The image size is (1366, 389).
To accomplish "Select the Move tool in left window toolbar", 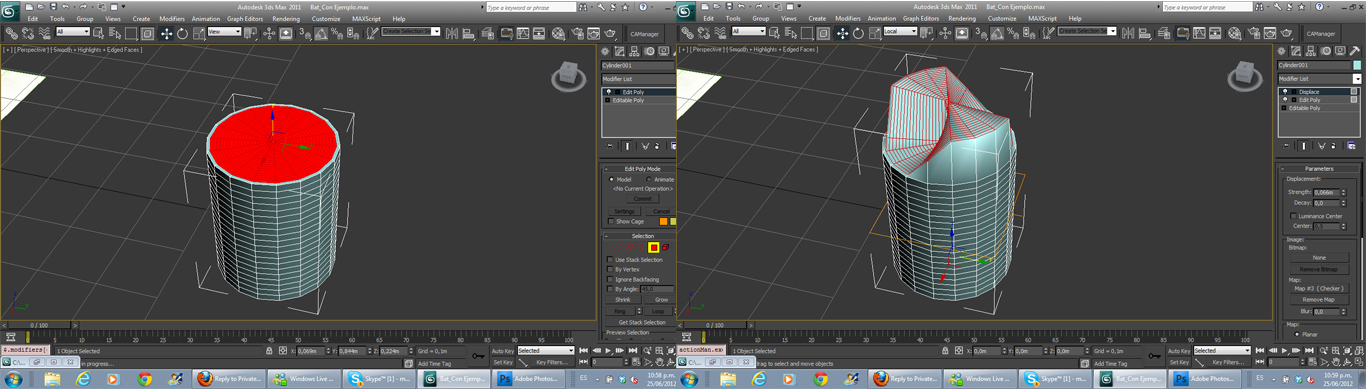I will 166,33.
